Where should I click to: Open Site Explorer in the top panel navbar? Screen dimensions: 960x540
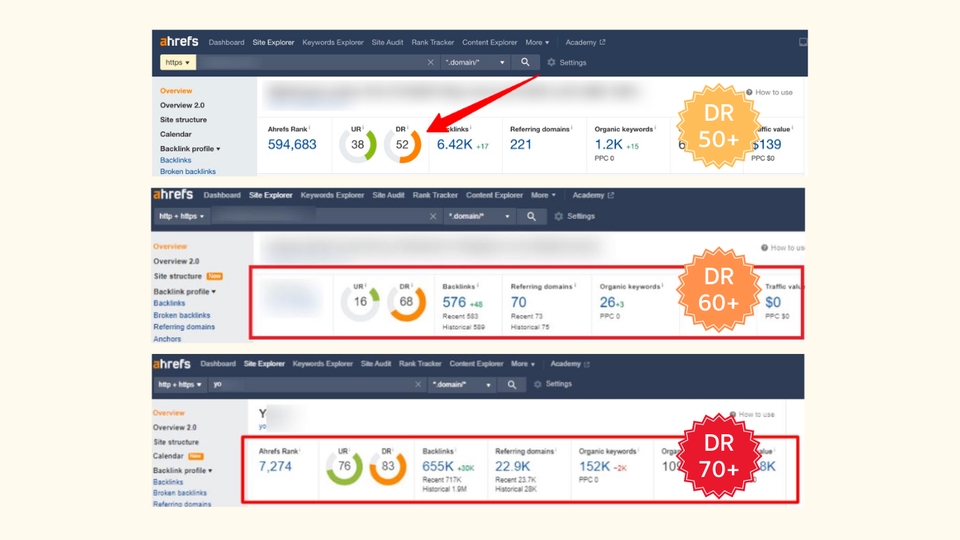pos(273,42)
